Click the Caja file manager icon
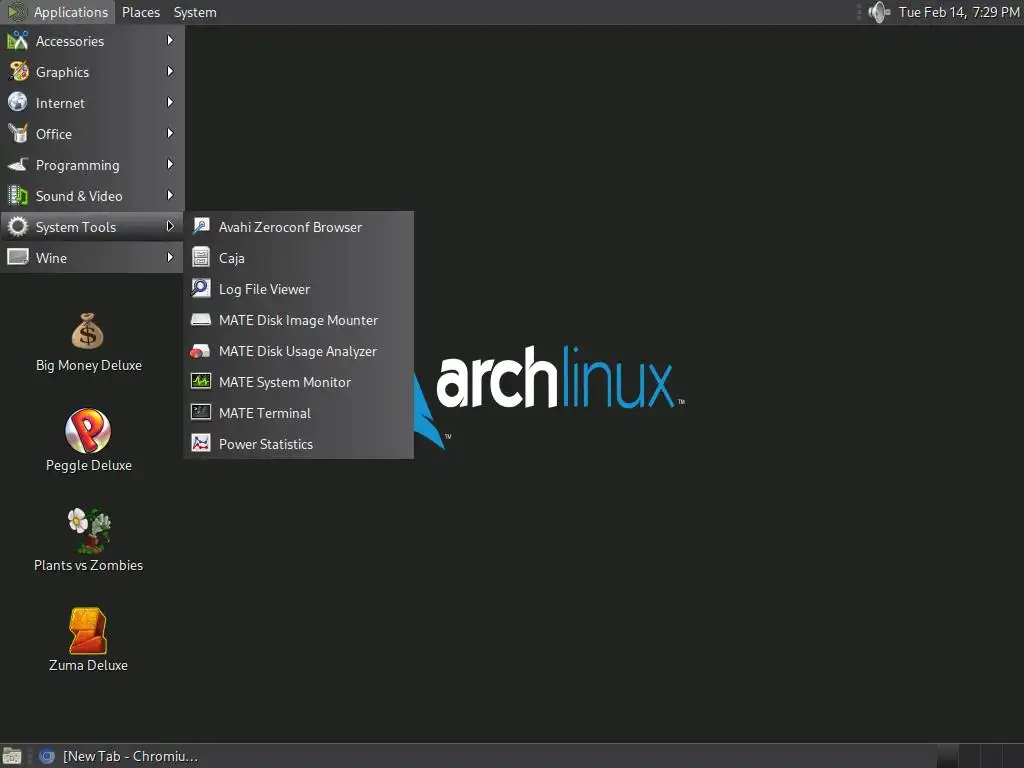Viewport: 1024px width, 768px height. [201, 257]
